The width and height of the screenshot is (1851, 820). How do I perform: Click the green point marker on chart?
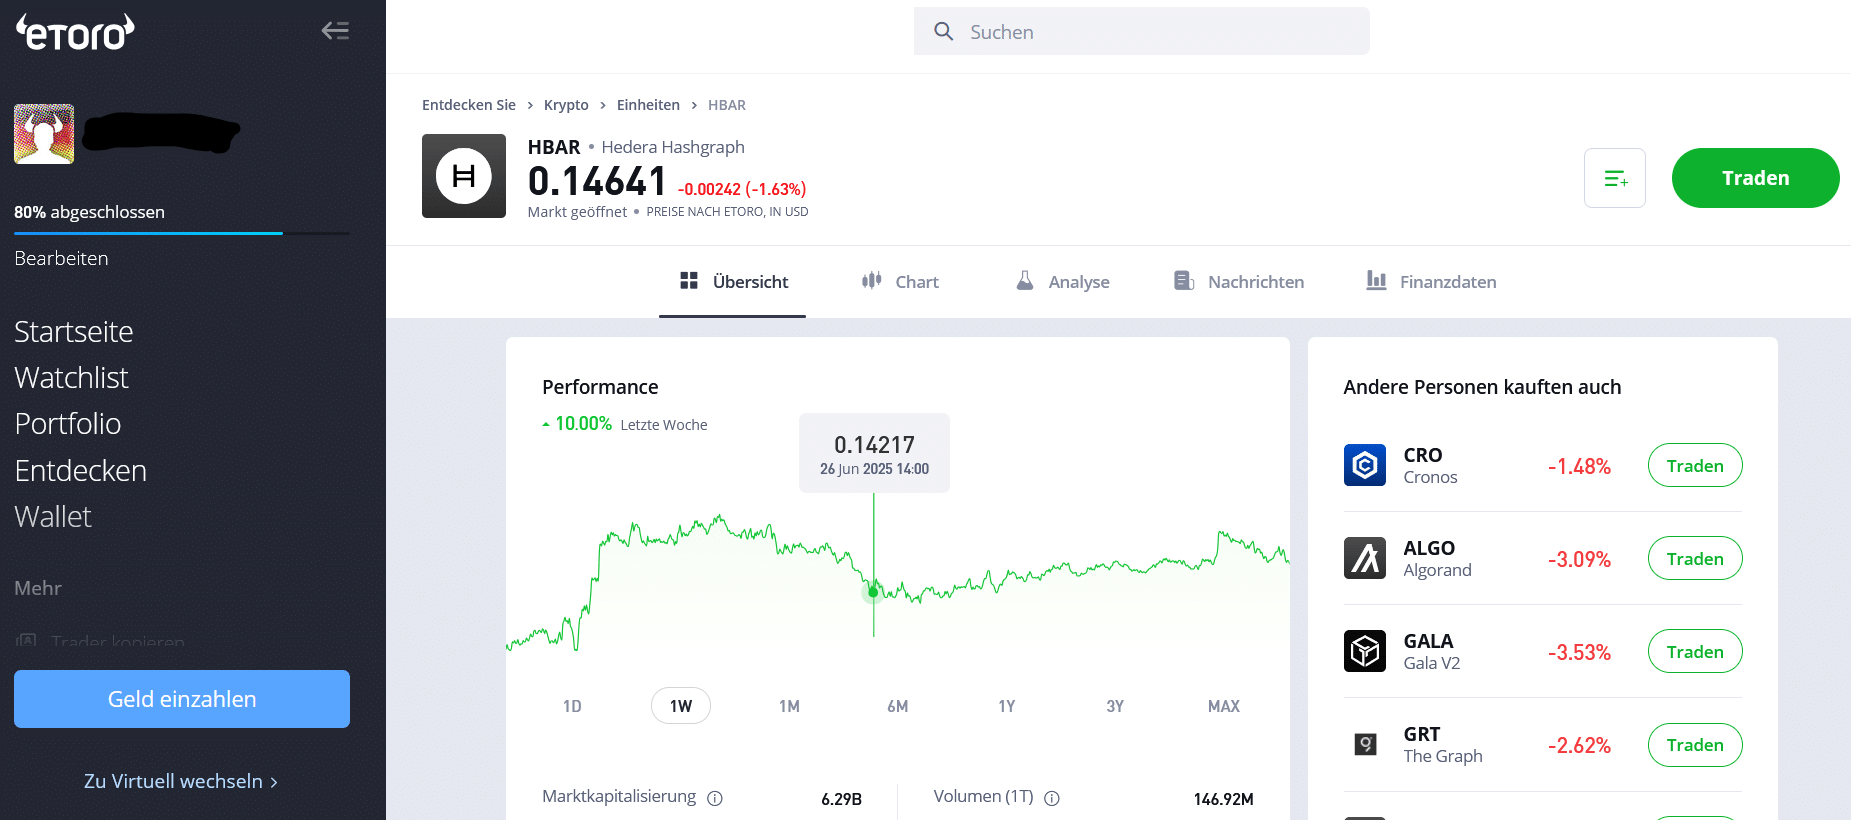(873, 592)
